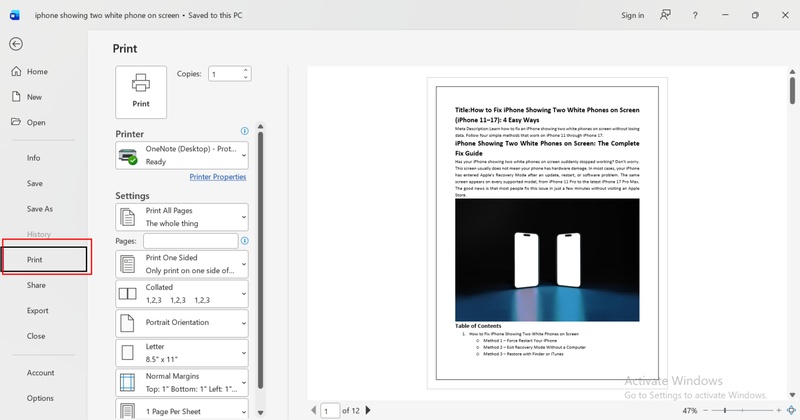This screenshot has width=800, height=420.
Task: Open Account in the Backstage menu
Action: click(x=41, y=373)
